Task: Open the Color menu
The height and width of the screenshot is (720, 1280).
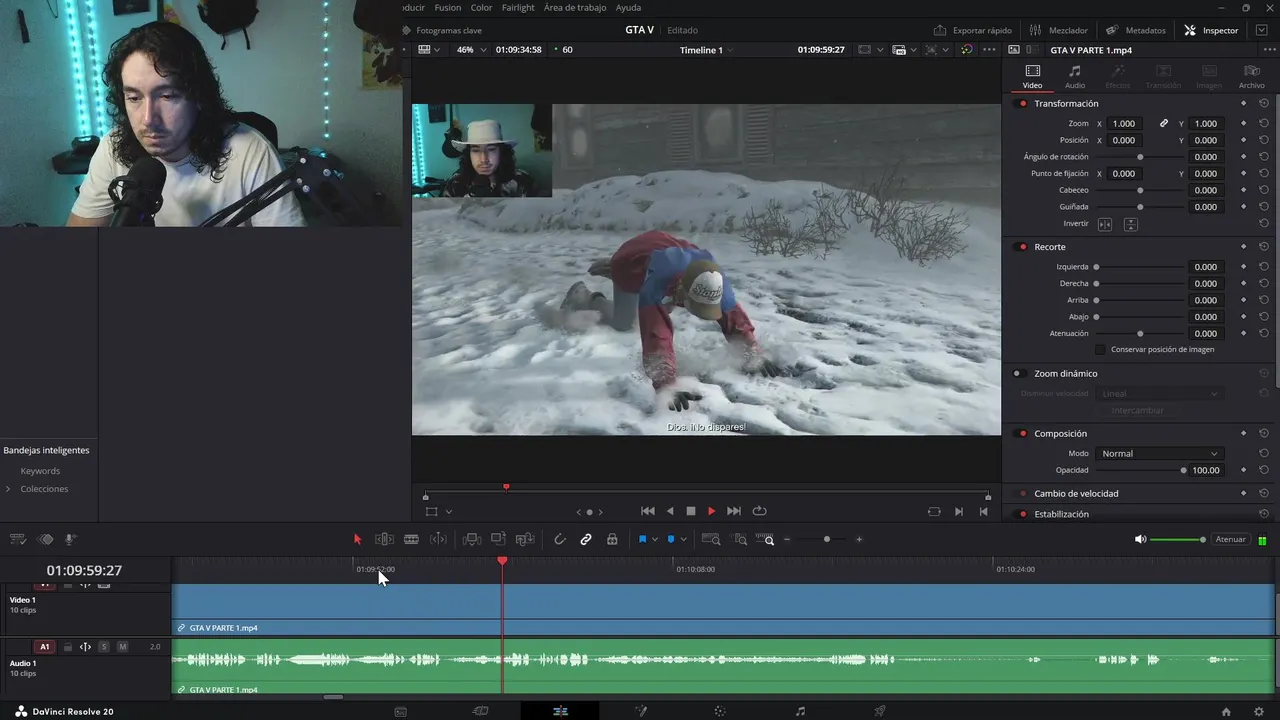Action: pos(481,7)
